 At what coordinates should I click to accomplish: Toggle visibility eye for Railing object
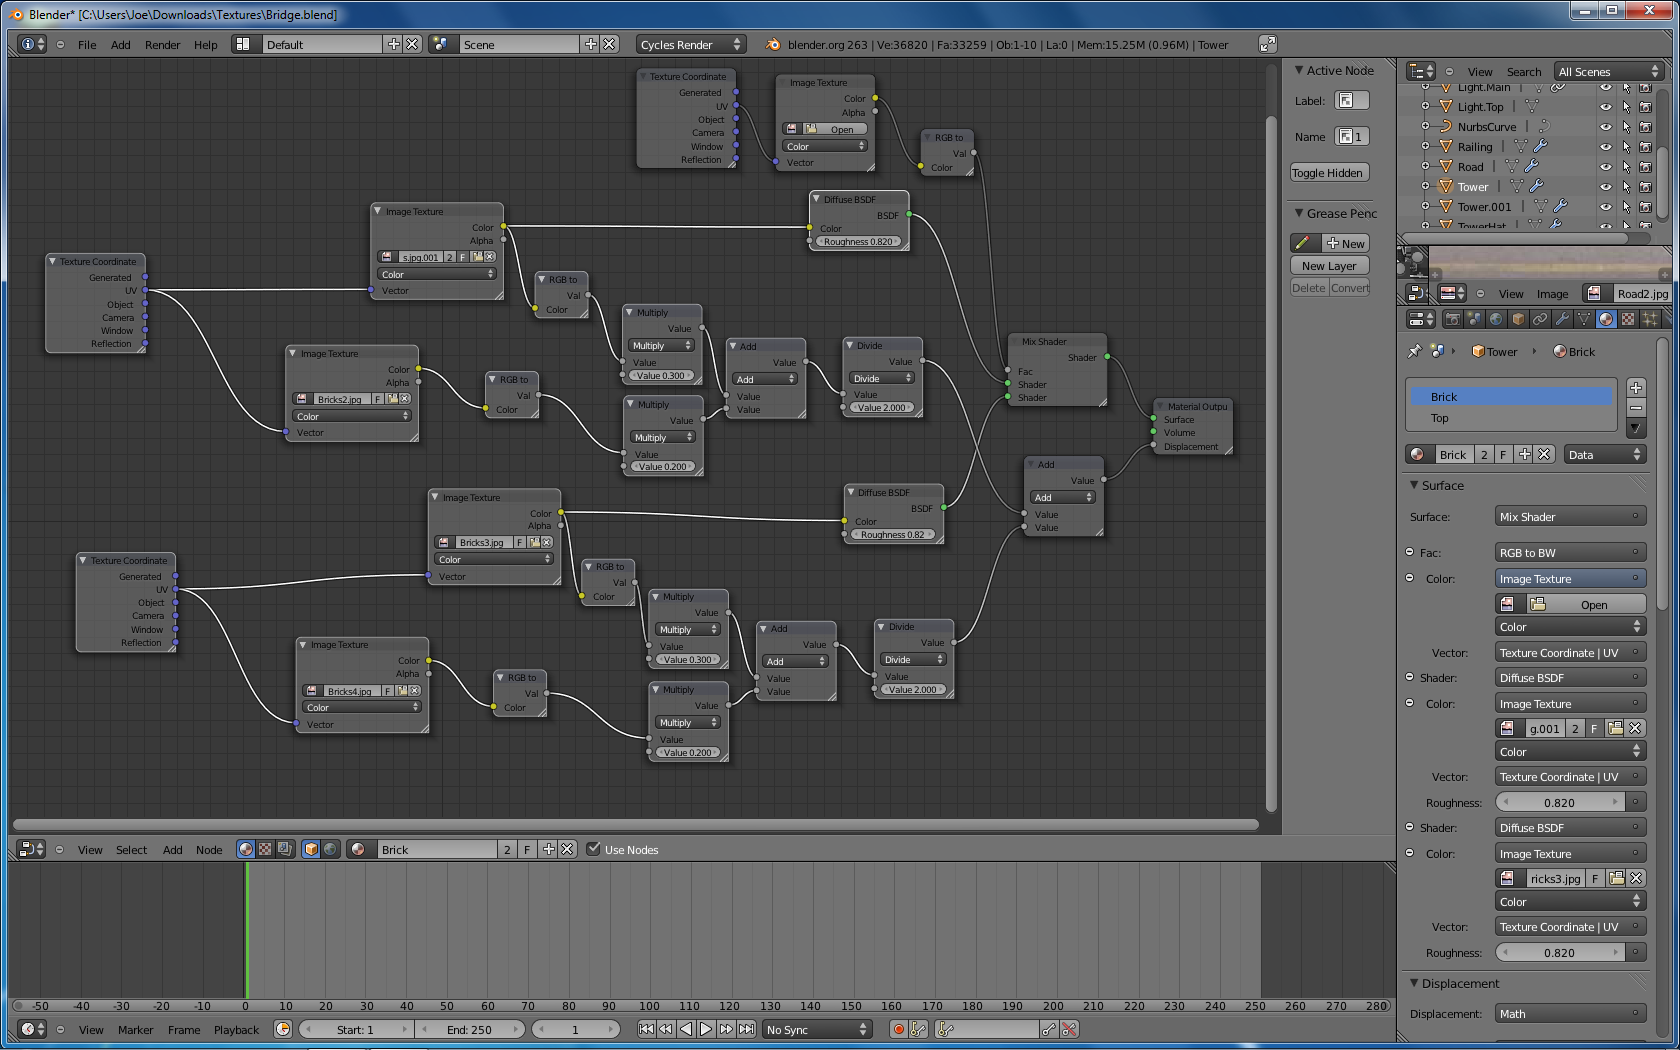(1606, 147)
